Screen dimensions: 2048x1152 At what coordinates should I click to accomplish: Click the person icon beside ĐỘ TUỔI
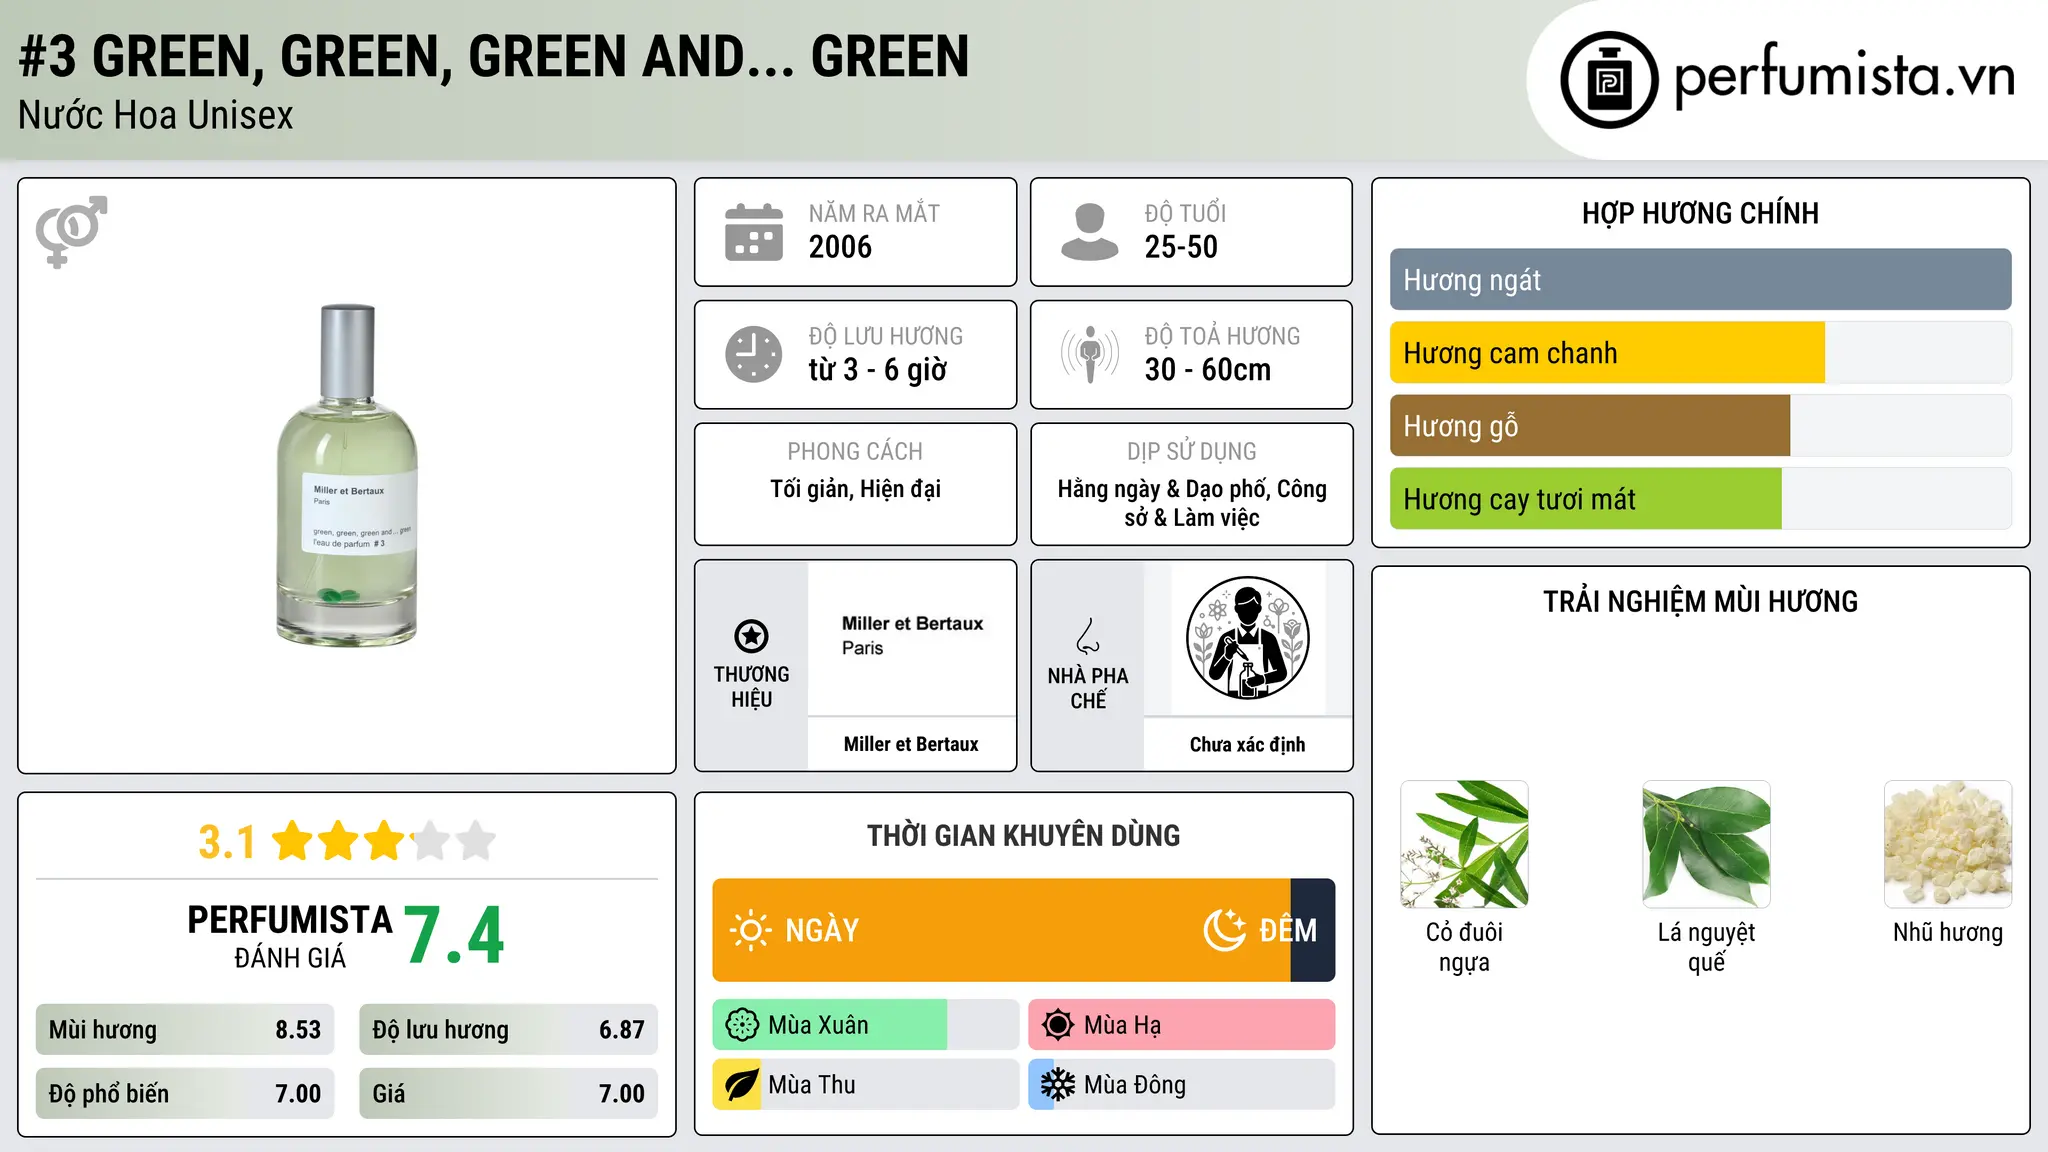pos(1089,232)
